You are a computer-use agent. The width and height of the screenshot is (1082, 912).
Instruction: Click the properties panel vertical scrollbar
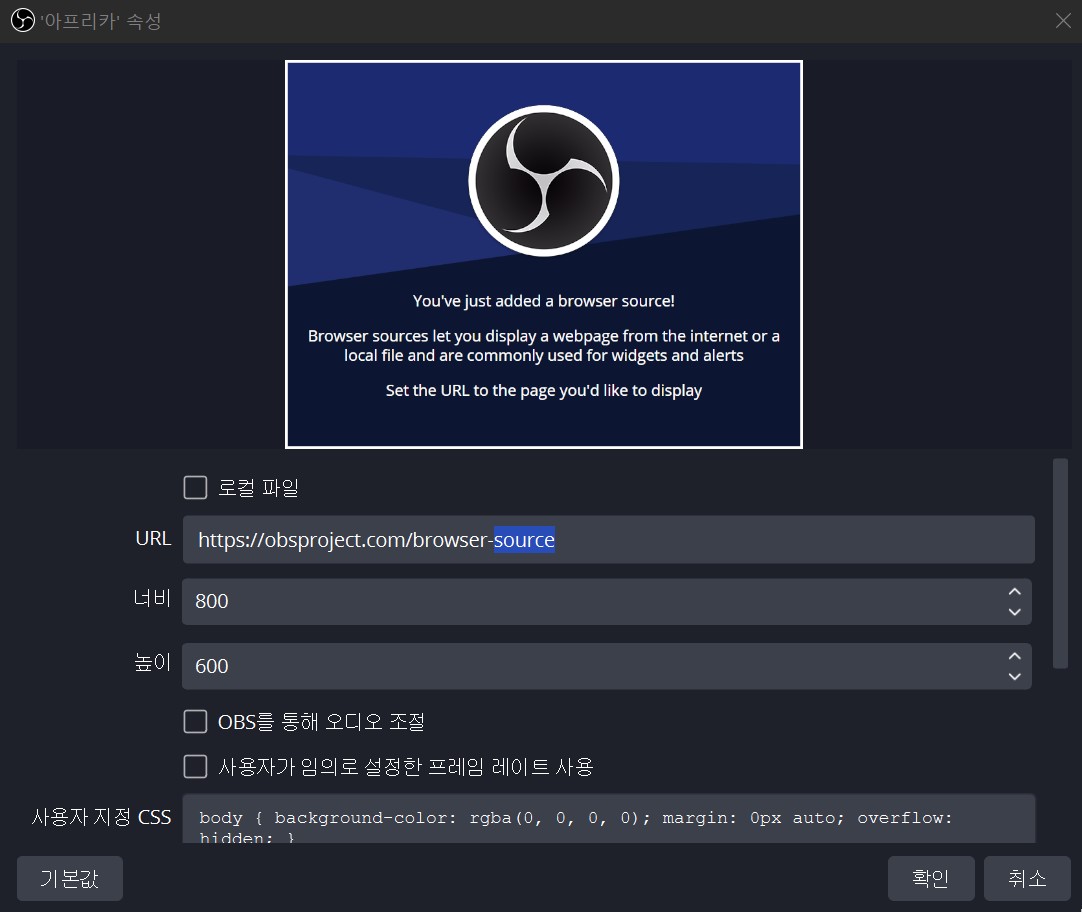tap(1061, 564)
